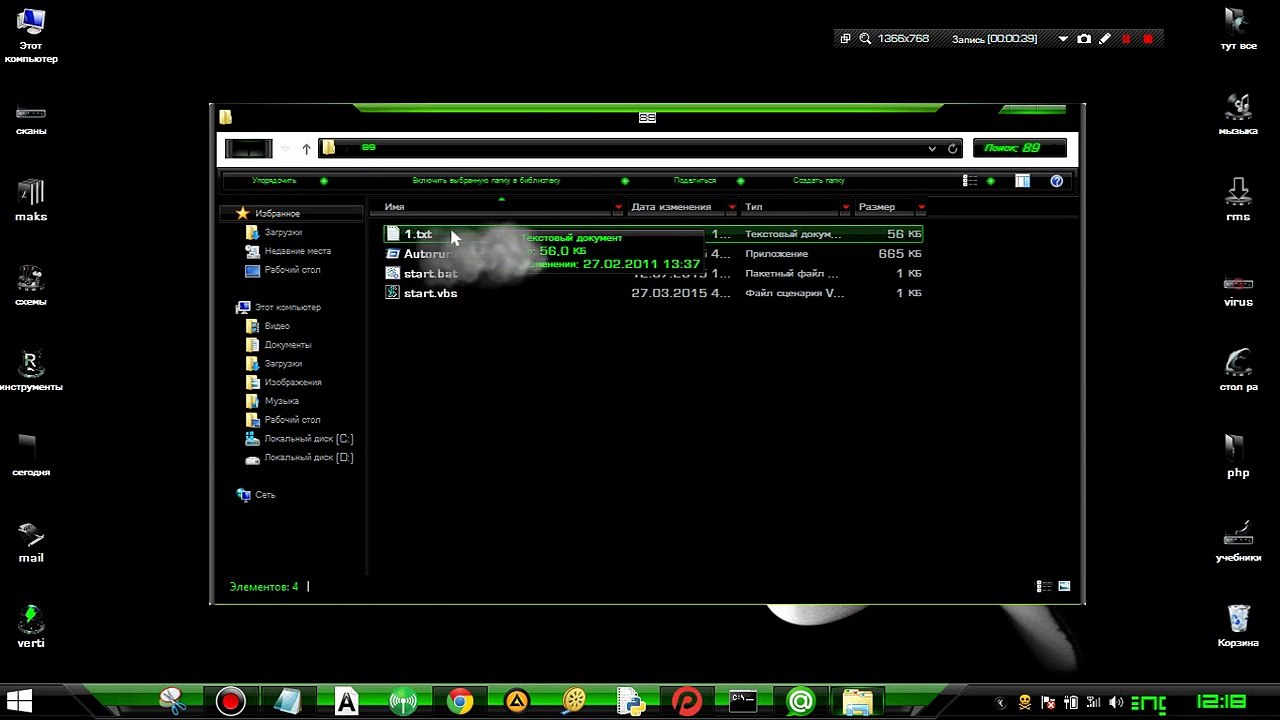Viewport: 1280px width, 720px height.
Task: Click the recorder zoom magnifier icon
Action: tap(863, 39)
